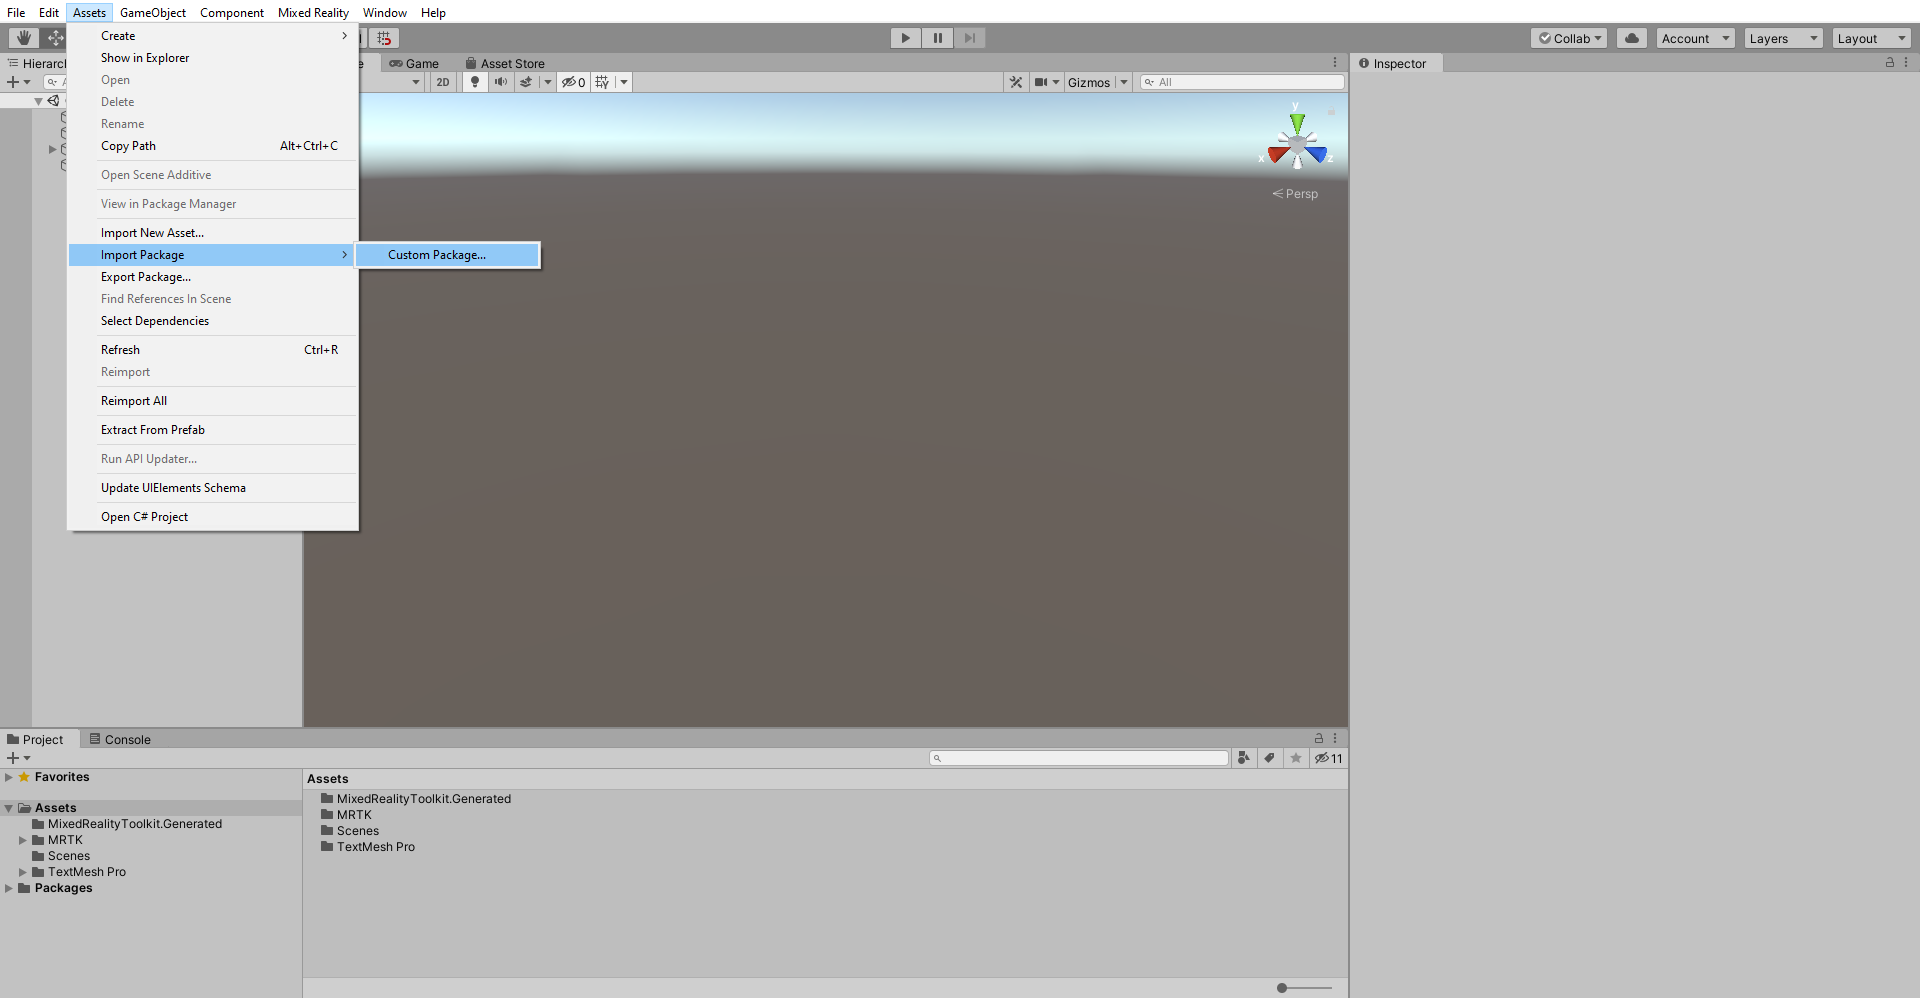Viewport: 1920px width, 998px height.
Task: Open cloud services icon
Action: [x=1631, y=38]
